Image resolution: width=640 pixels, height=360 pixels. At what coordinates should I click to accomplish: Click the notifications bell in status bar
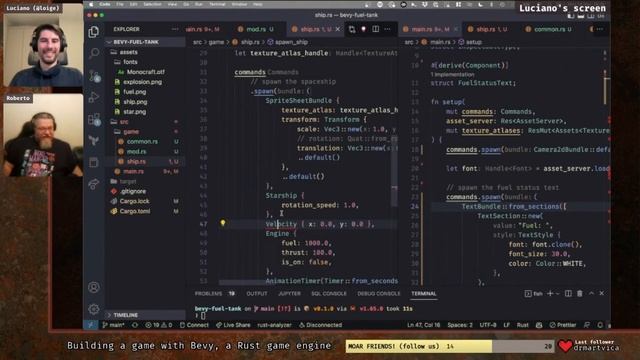point(600,325)
